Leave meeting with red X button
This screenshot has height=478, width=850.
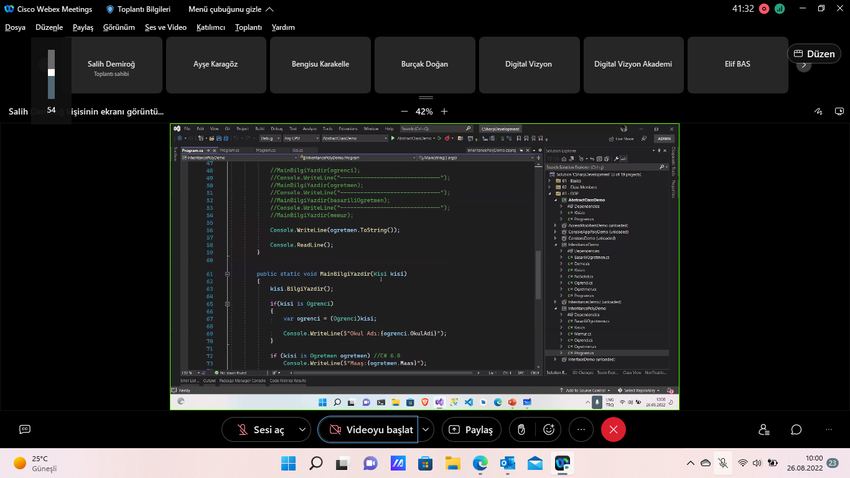pyautogui.click(x=613, y=430)
